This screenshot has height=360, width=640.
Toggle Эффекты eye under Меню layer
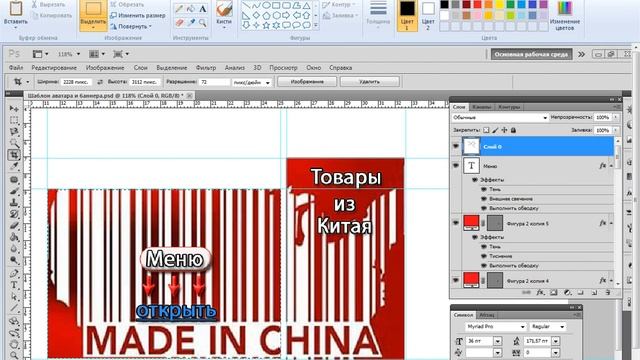(475, 180)
